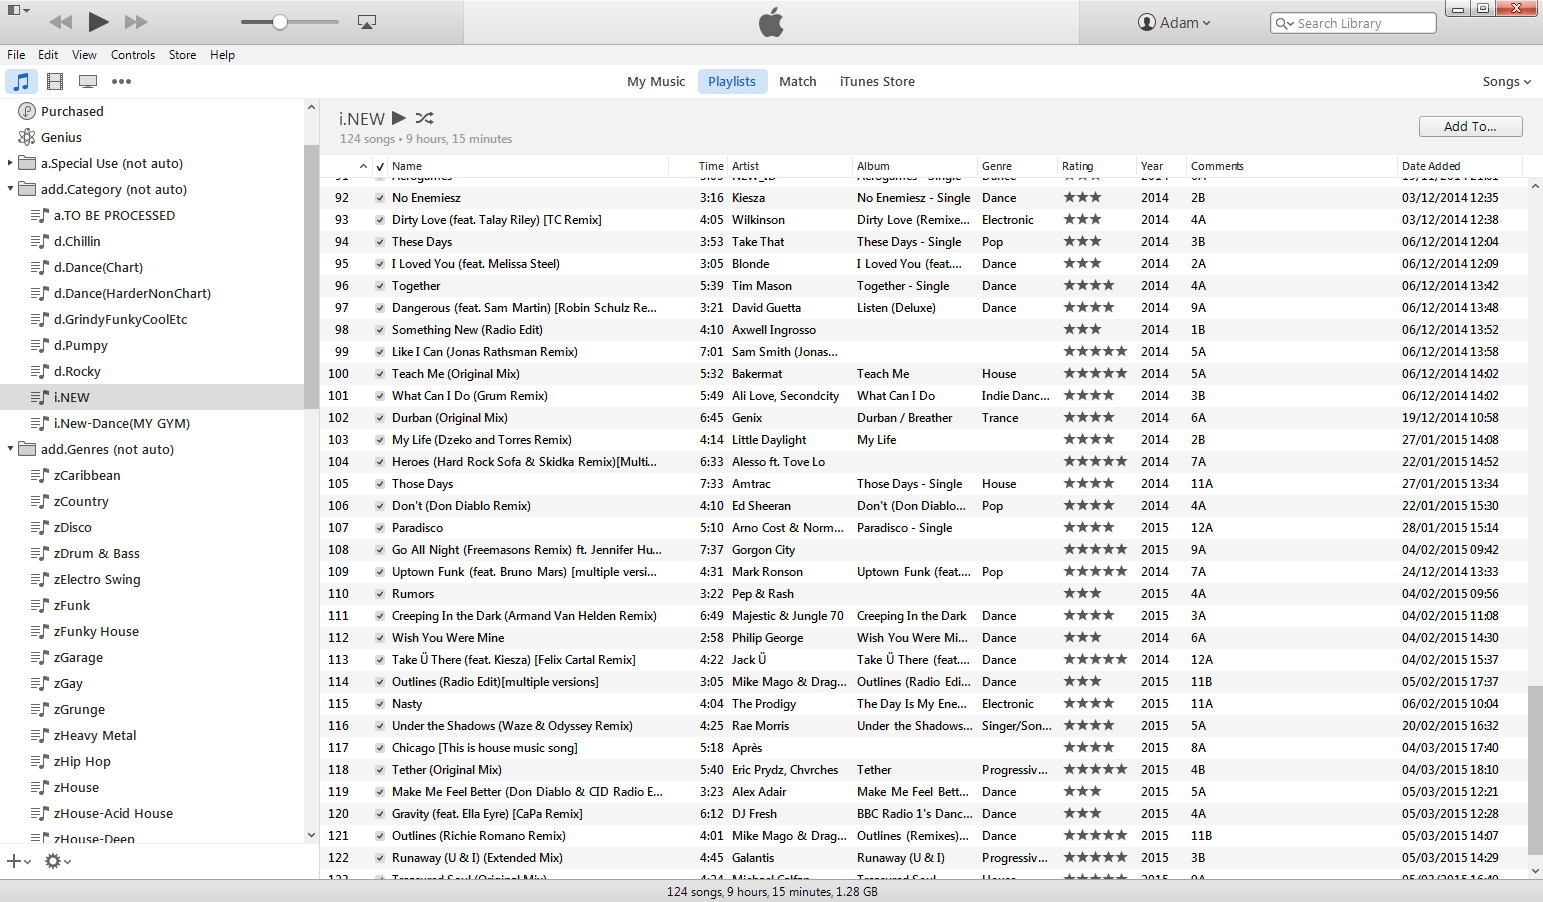
Task: Open the Help menu
Action: [222, 55]
